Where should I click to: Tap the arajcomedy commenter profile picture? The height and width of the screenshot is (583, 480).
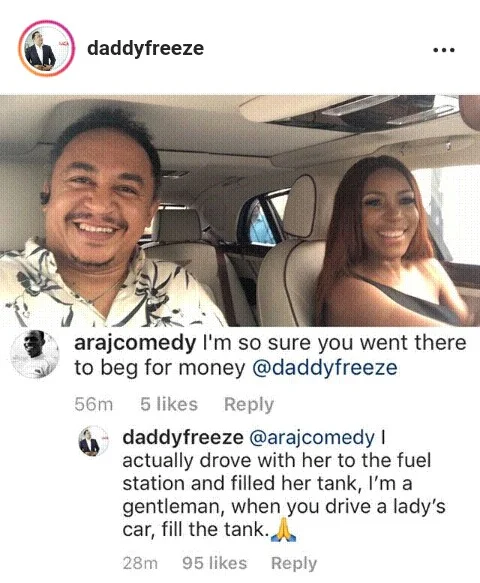[x=35, y=354]
